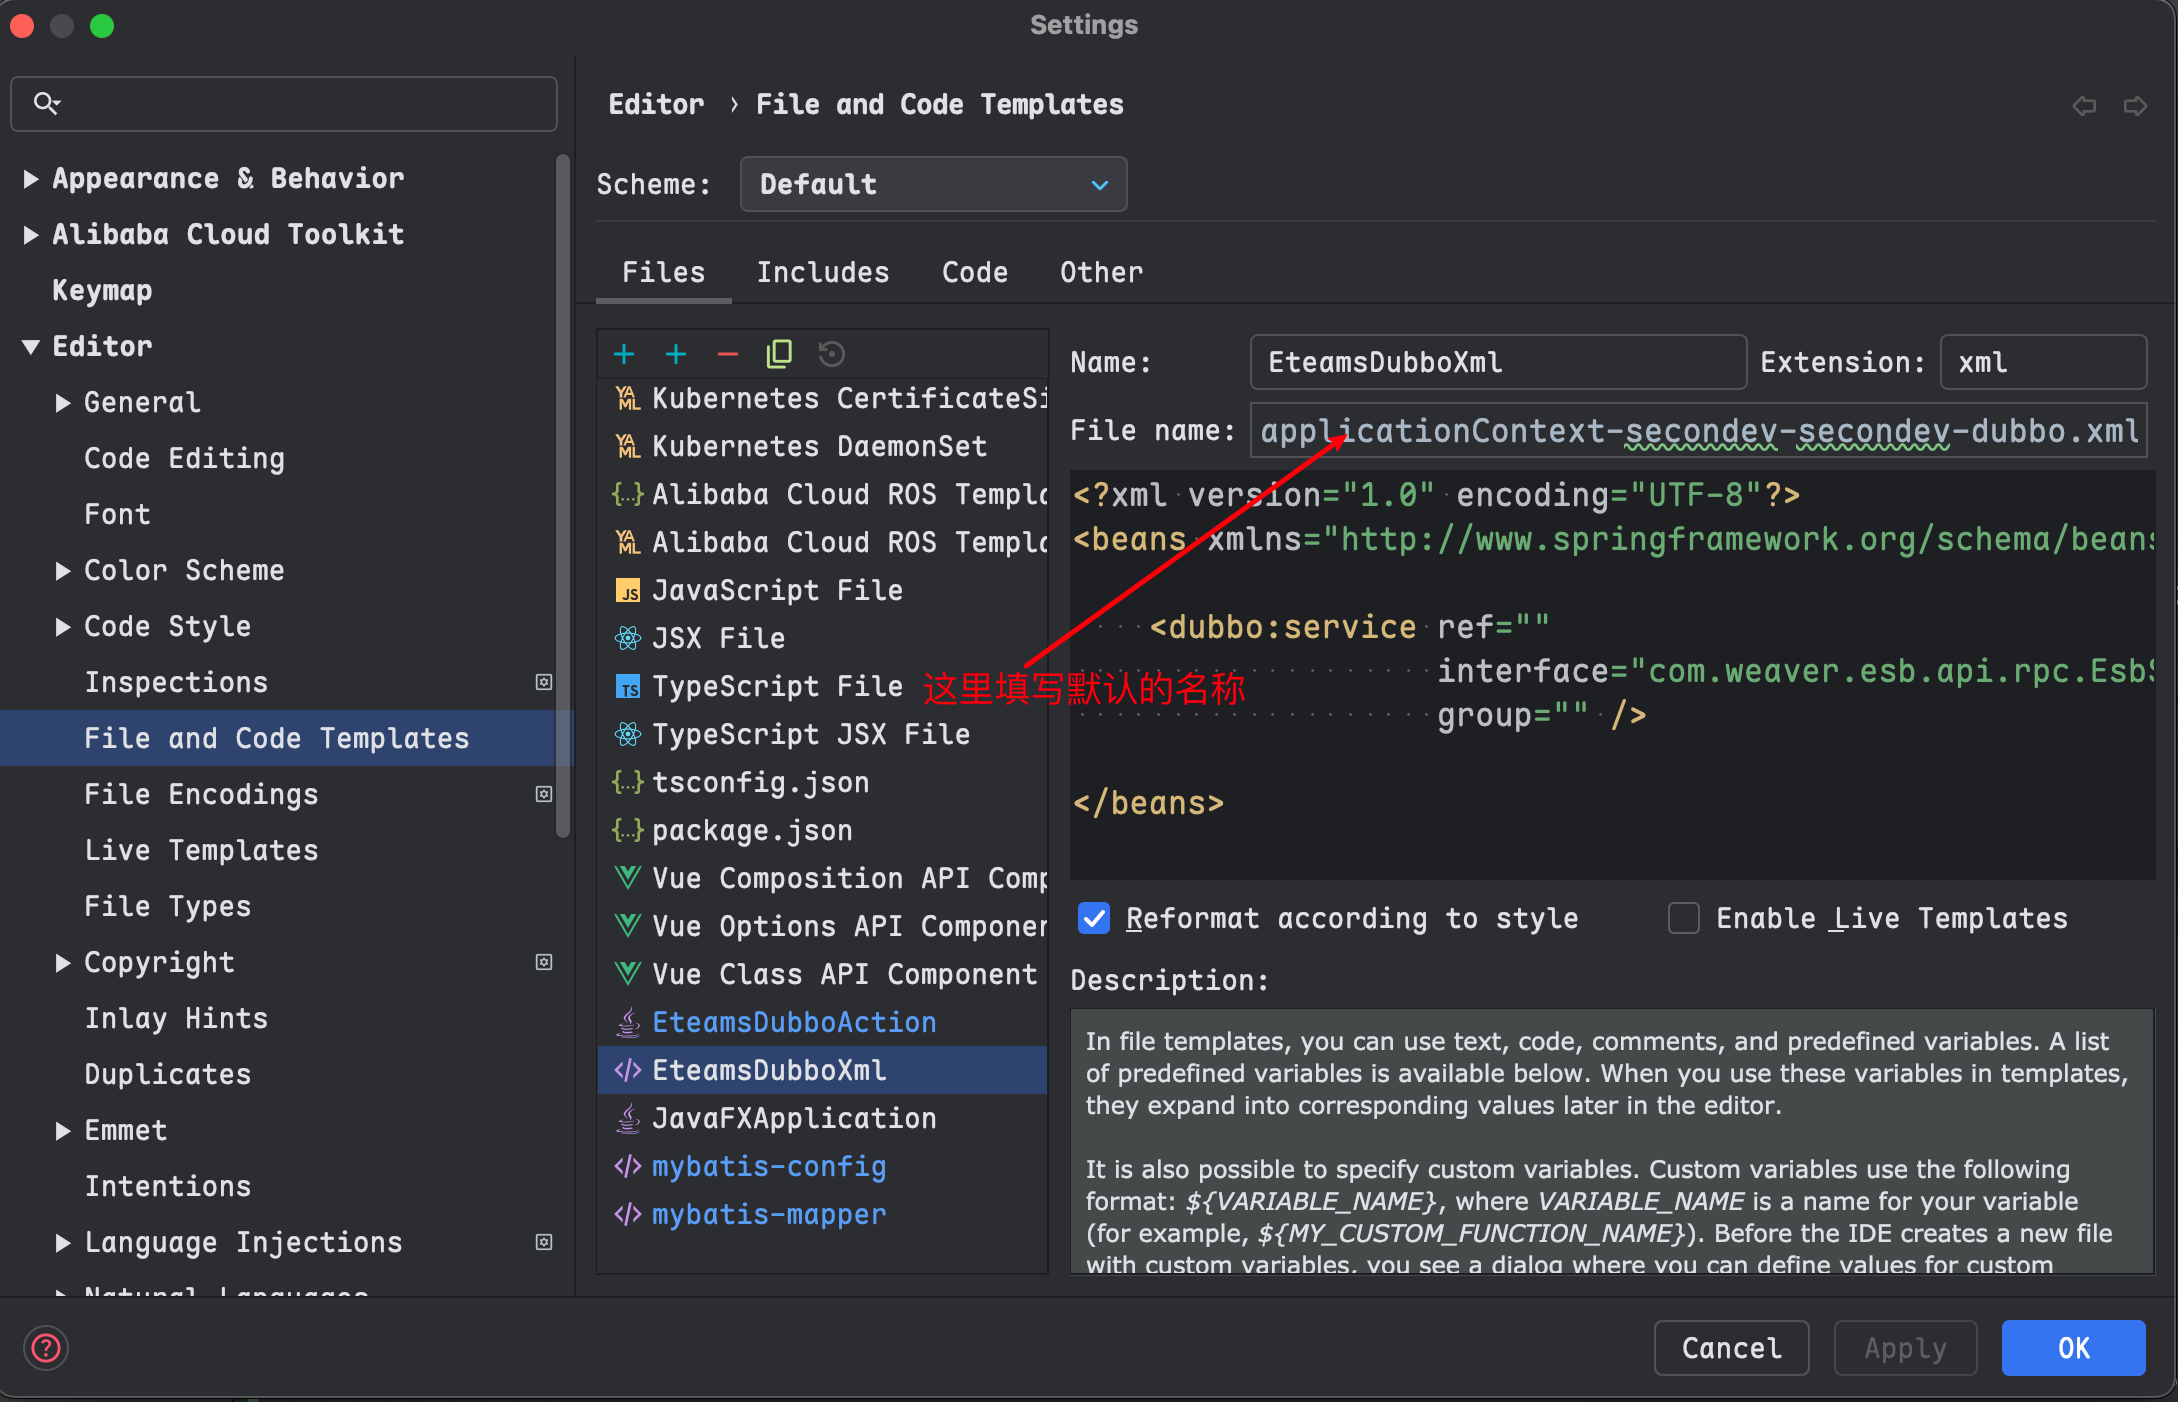The image size is (2178, 1402).
Task: Switch to the Includes tab
Action: coord(822,272)
